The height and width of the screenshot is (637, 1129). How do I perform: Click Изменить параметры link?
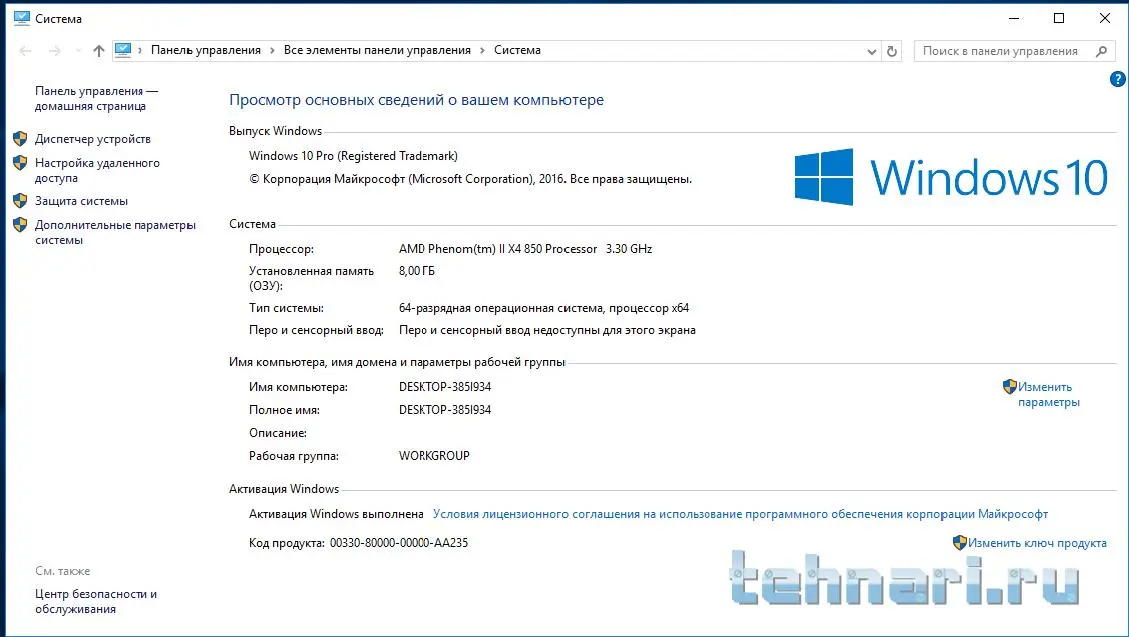(x=1048, y=394)
